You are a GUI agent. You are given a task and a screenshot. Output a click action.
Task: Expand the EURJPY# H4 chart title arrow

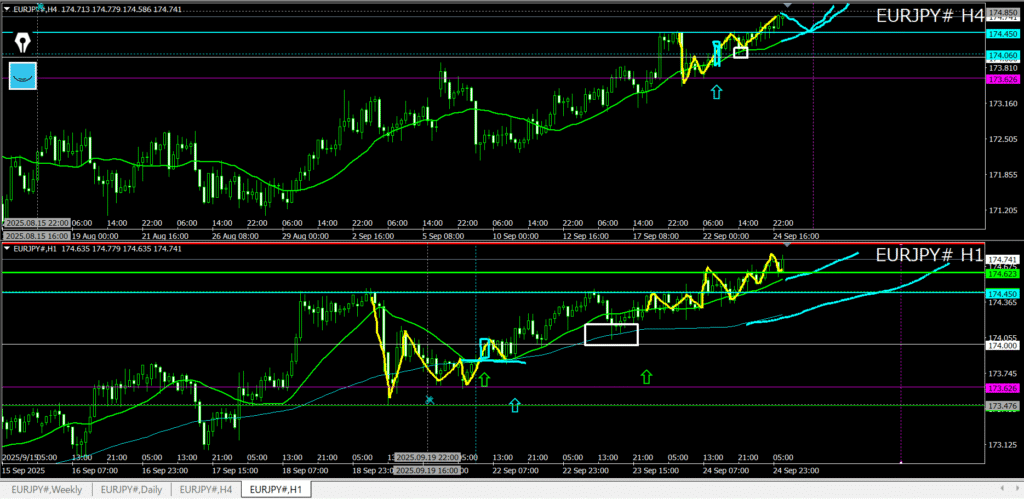[x=8, y=8]
